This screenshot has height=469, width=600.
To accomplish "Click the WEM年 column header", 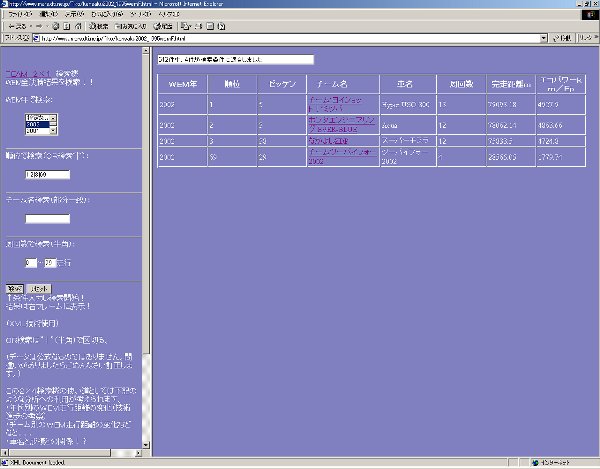I will [x=183, y=84].
